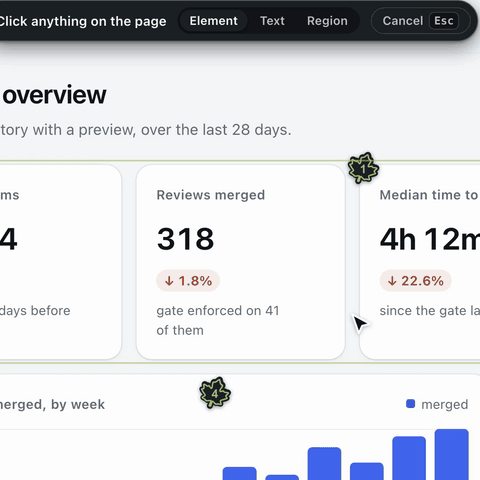Image resolution: width=480 pixels, height=480 pixels.
Task: Click 'gate enforced on 41 of them' caption
Action: pyautogui.click(x=218, y=320)
